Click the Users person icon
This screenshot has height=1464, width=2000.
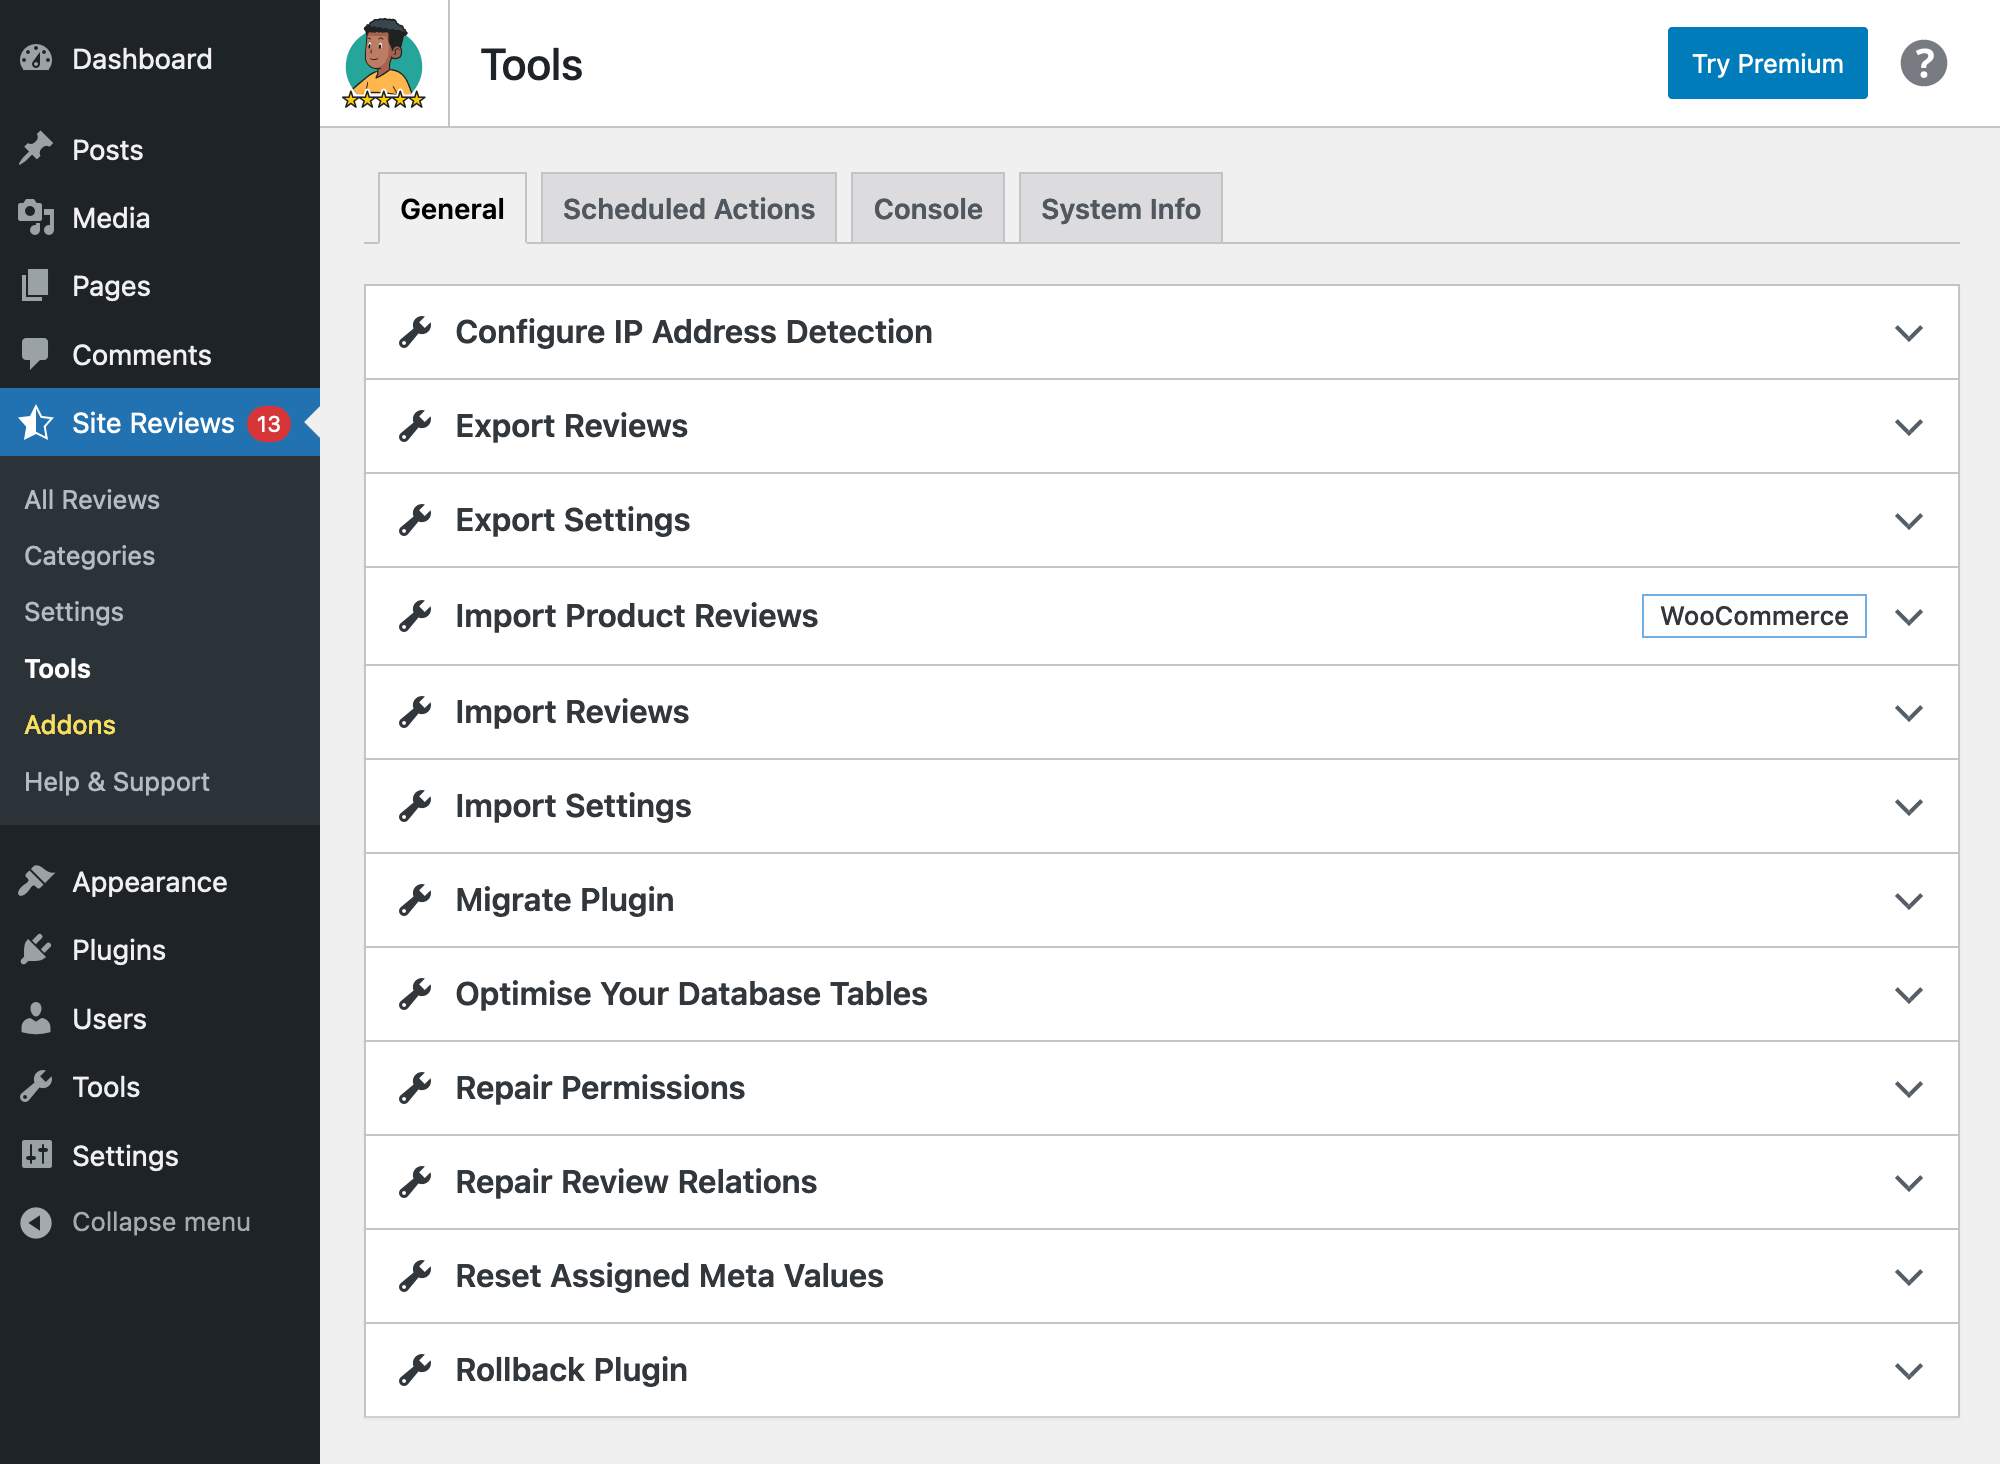(x=36, y=1018)
